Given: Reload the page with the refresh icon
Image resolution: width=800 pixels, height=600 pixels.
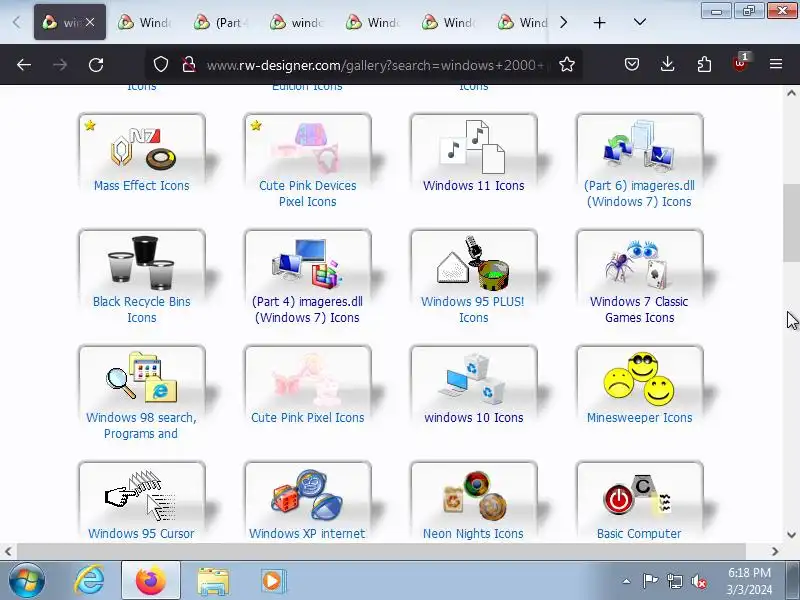Looking at the screenshot, I should click(96, 65).
